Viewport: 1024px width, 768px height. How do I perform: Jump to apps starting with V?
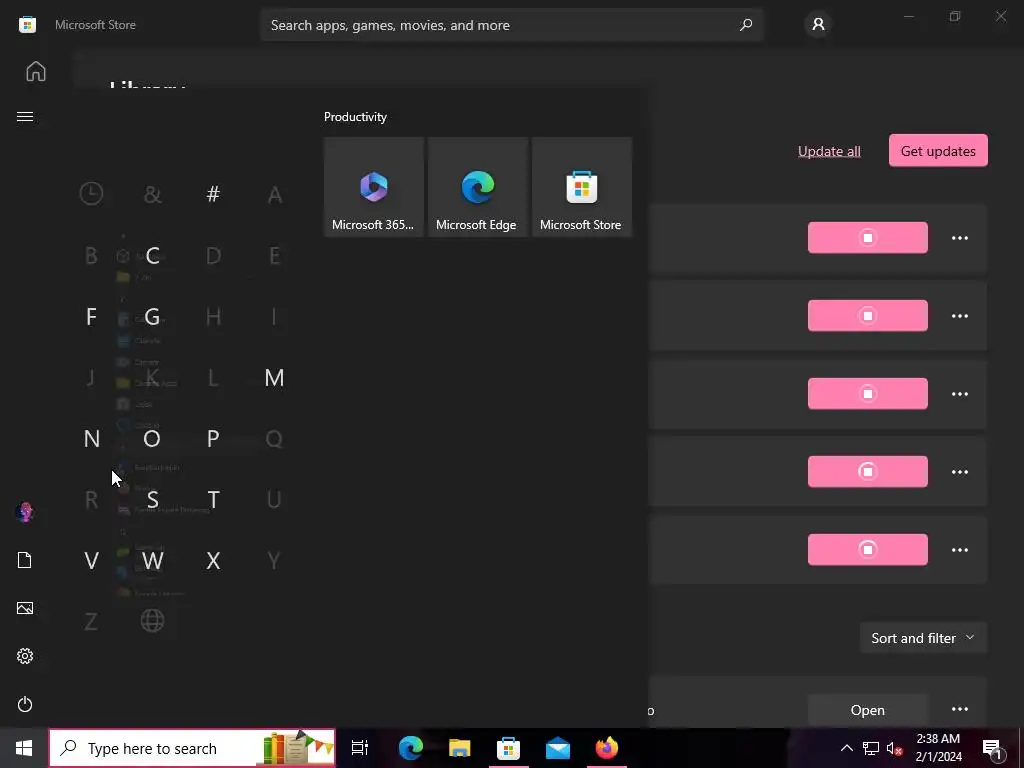pos(91,560)
